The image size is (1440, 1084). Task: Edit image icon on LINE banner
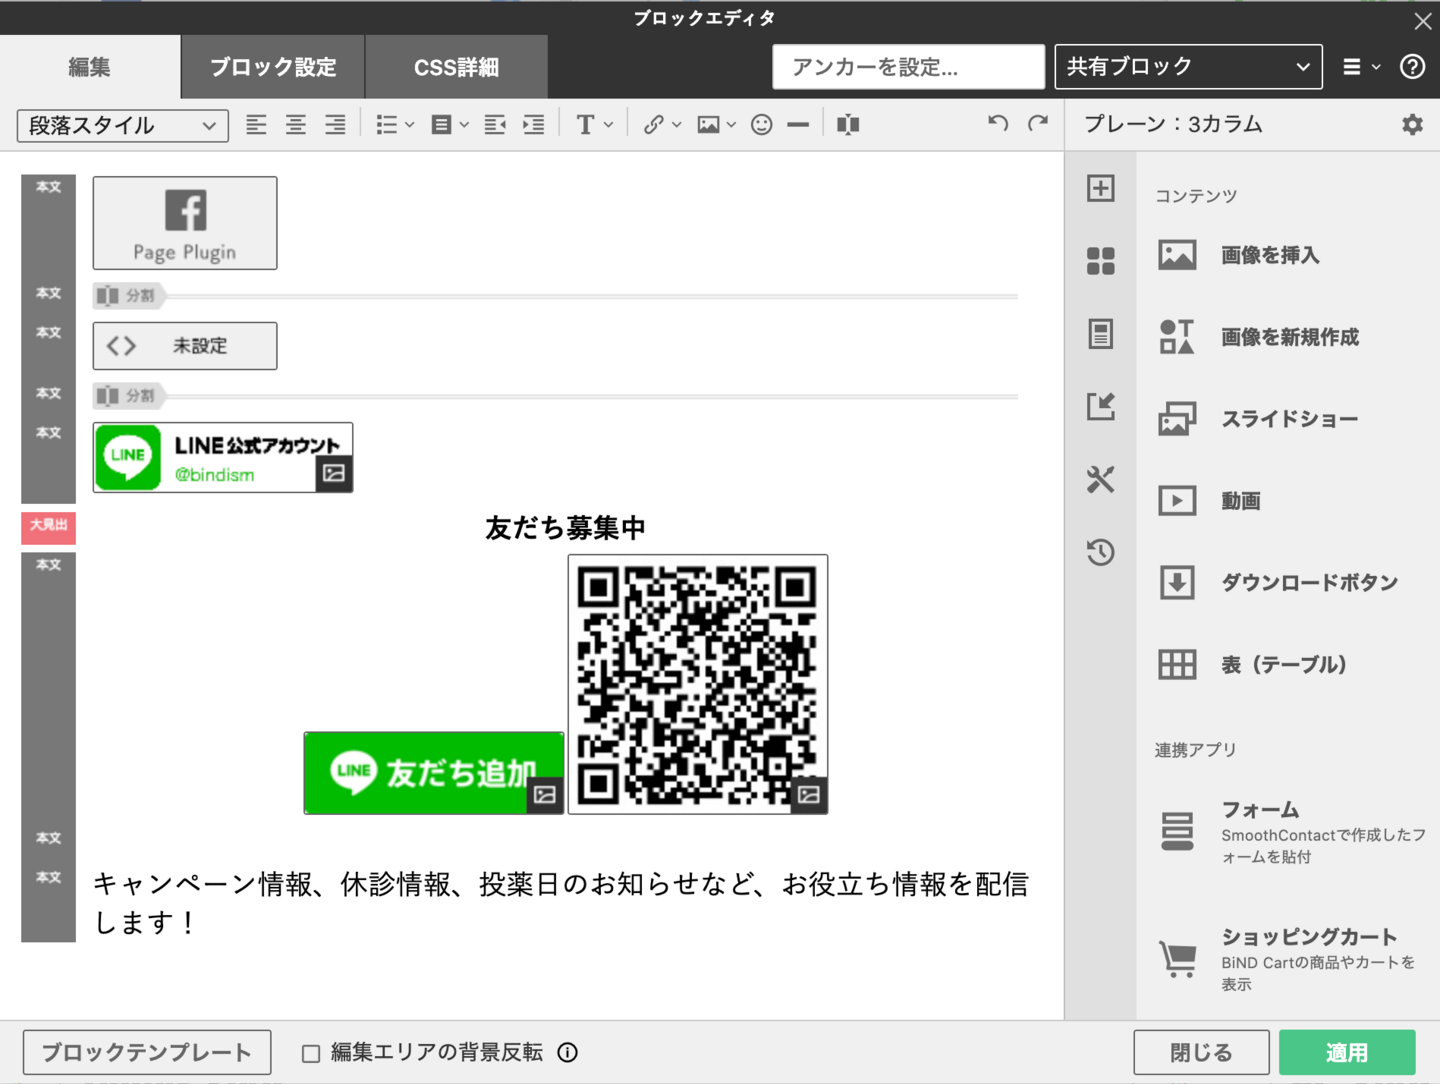(334, 473)
